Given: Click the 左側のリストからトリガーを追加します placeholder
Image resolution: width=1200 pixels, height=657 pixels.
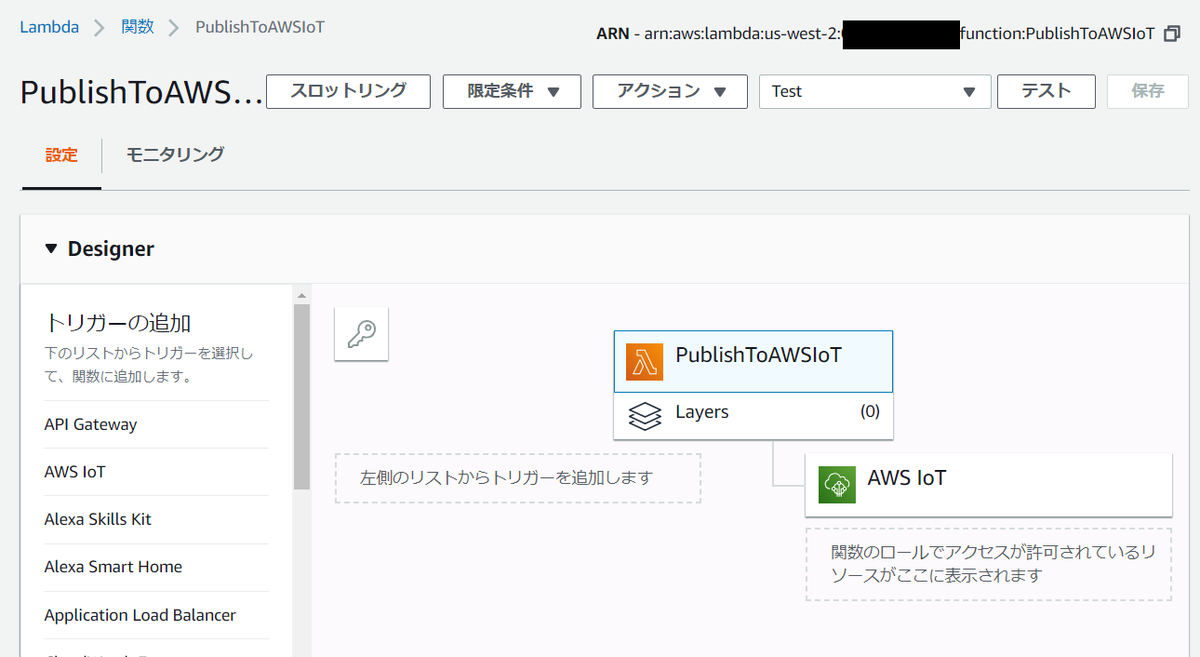Looking at the screenshot, I should (x=518, y=478).
